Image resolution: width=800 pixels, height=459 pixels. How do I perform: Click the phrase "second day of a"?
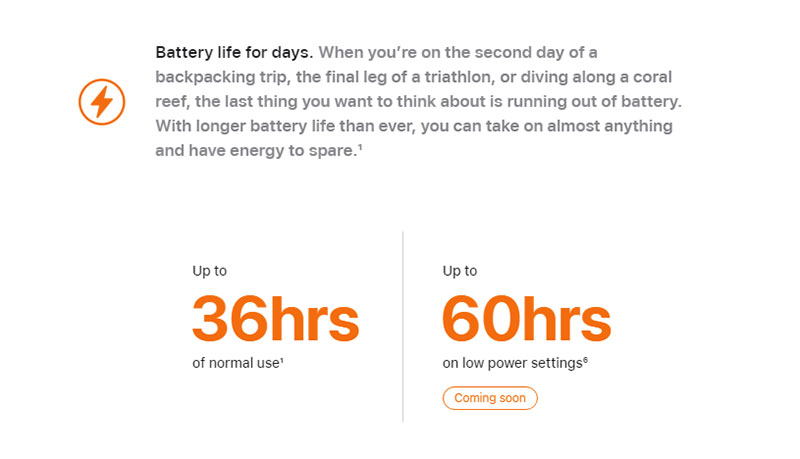pyautogui.click(x=536, y=53)
